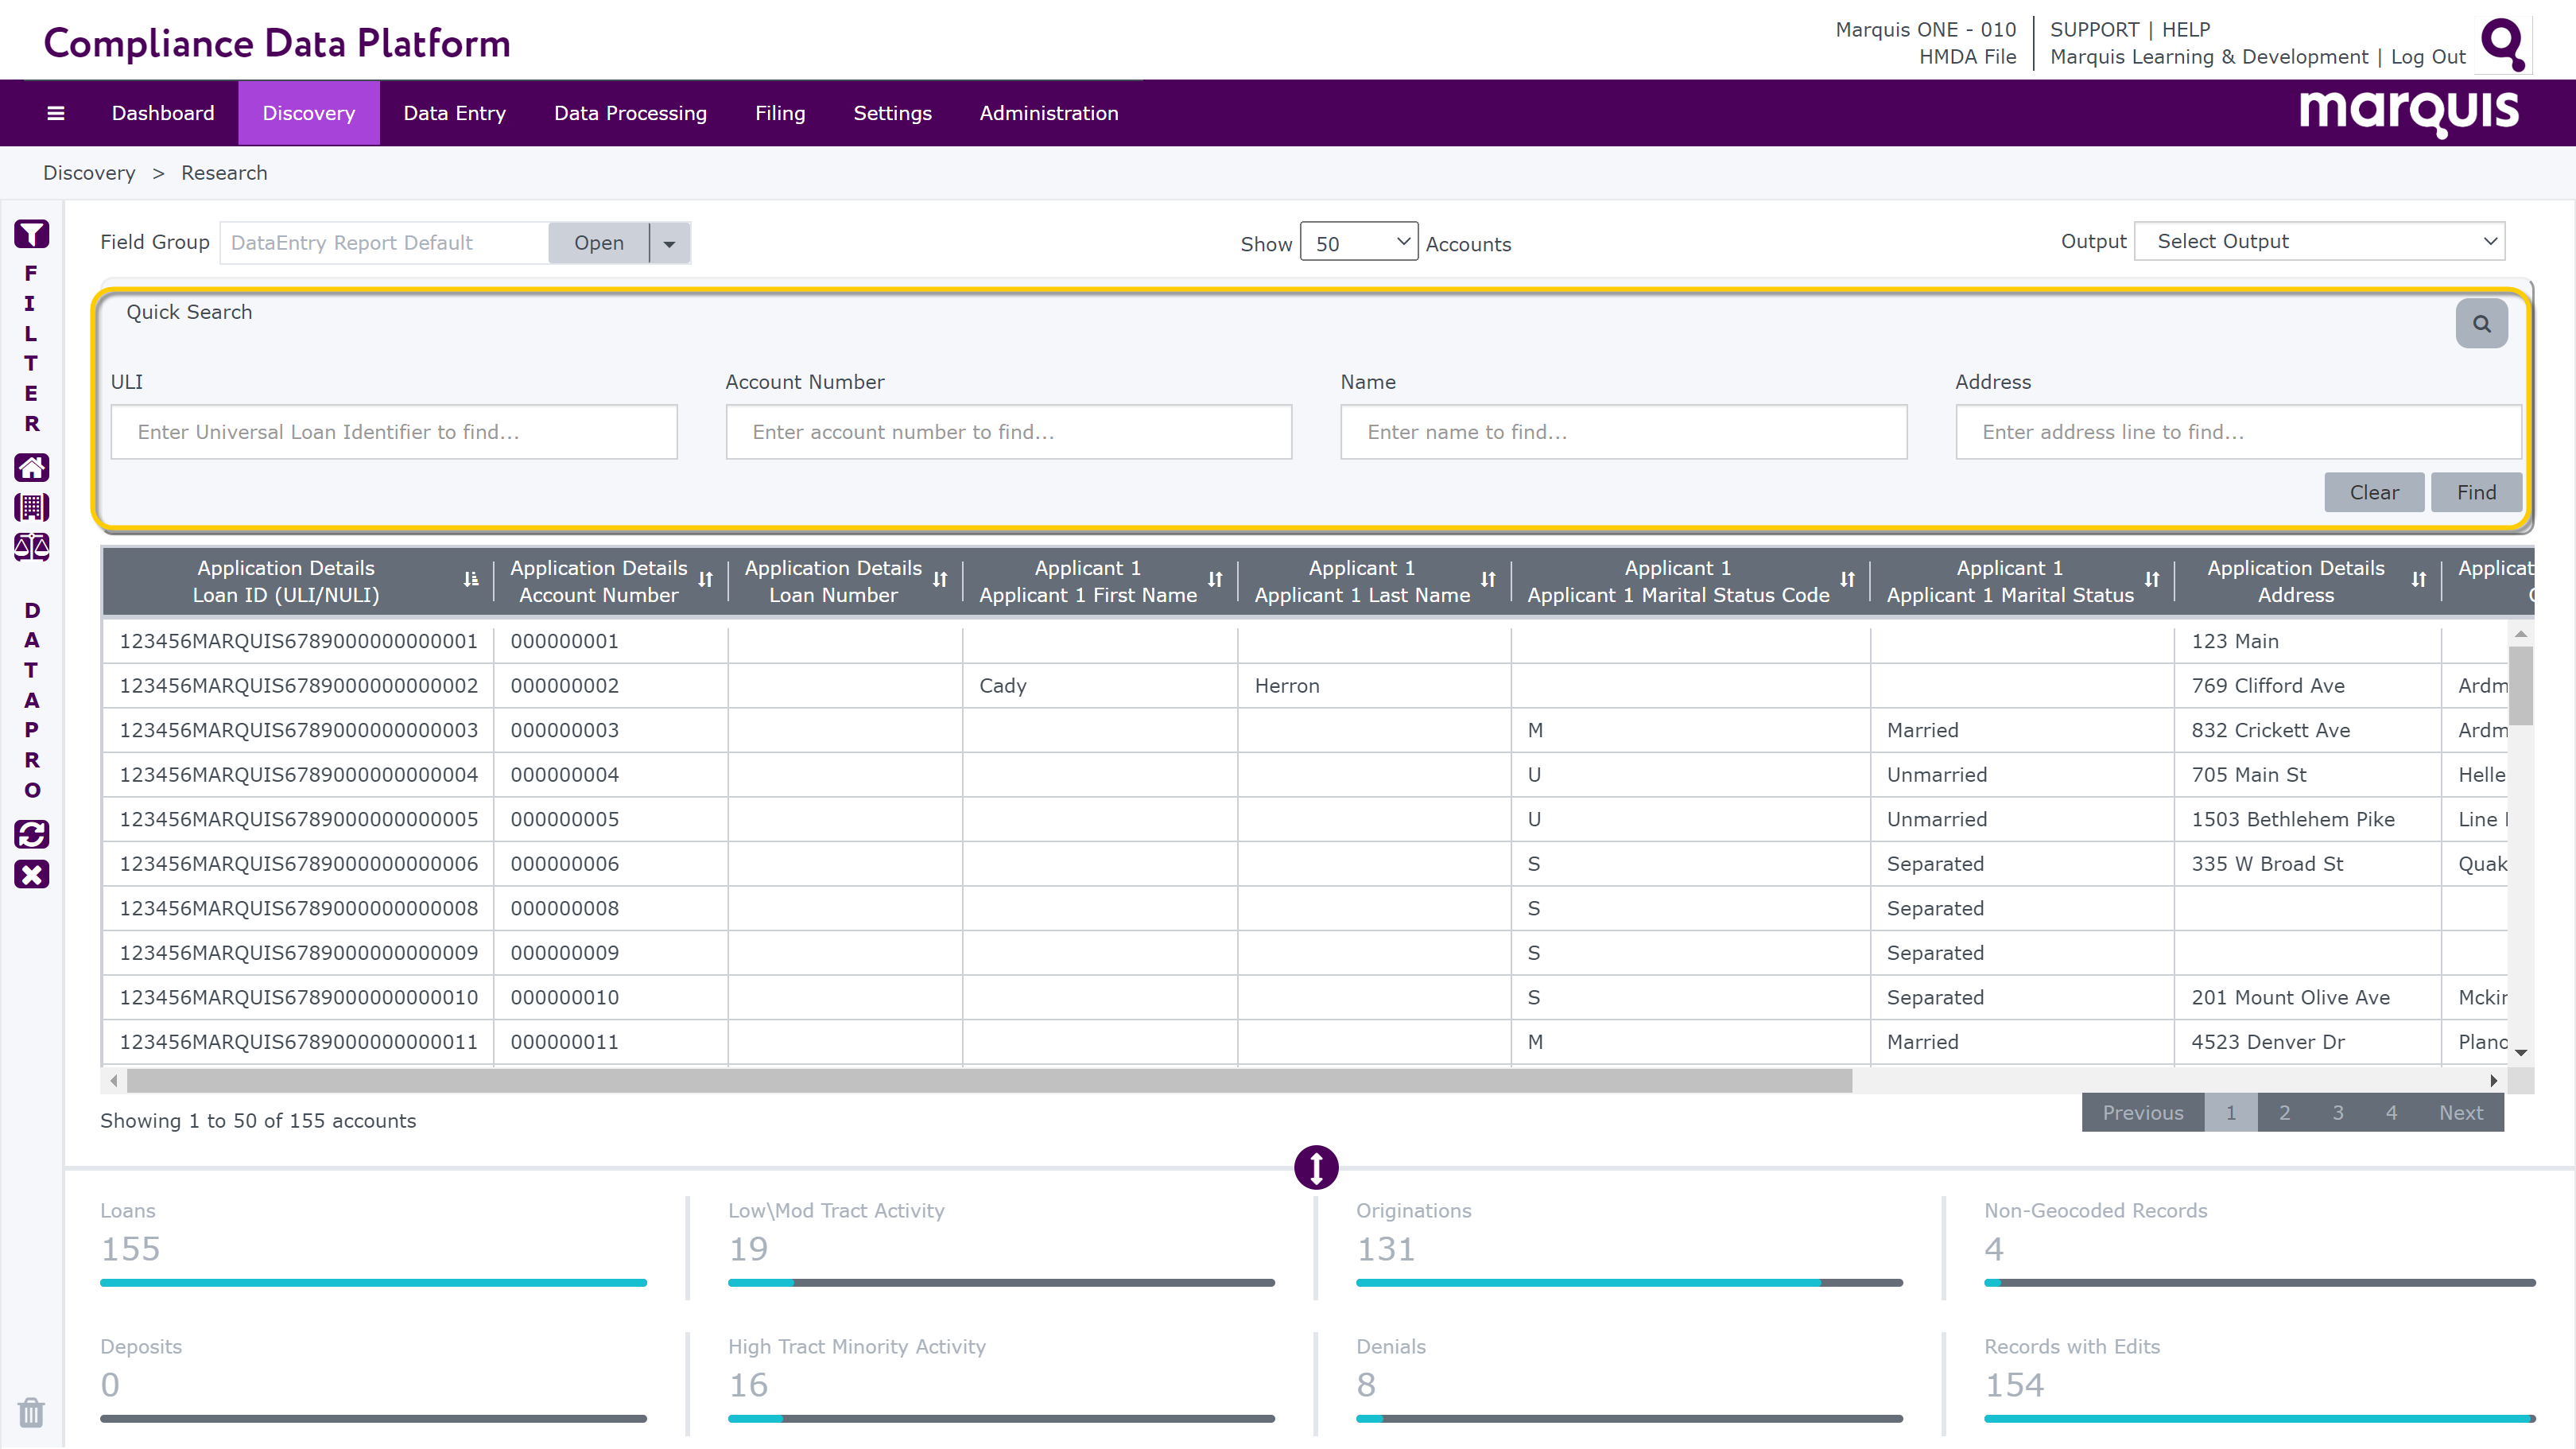Click the Clear button
This screenshot has width=2576, height=1449.
pos(2374,492)
